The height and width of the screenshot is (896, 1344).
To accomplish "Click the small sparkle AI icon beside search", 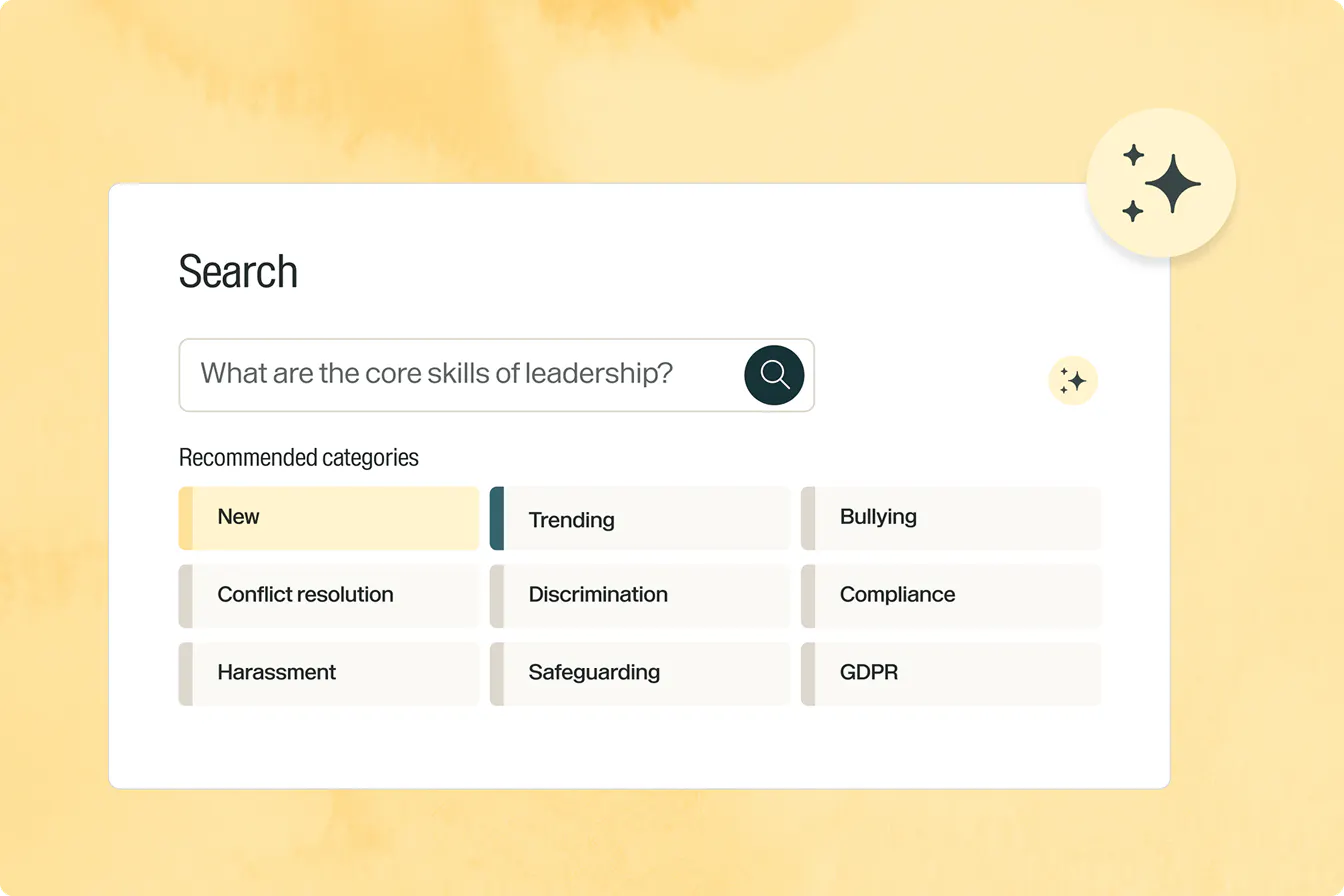I will (x=1073, y=381).
